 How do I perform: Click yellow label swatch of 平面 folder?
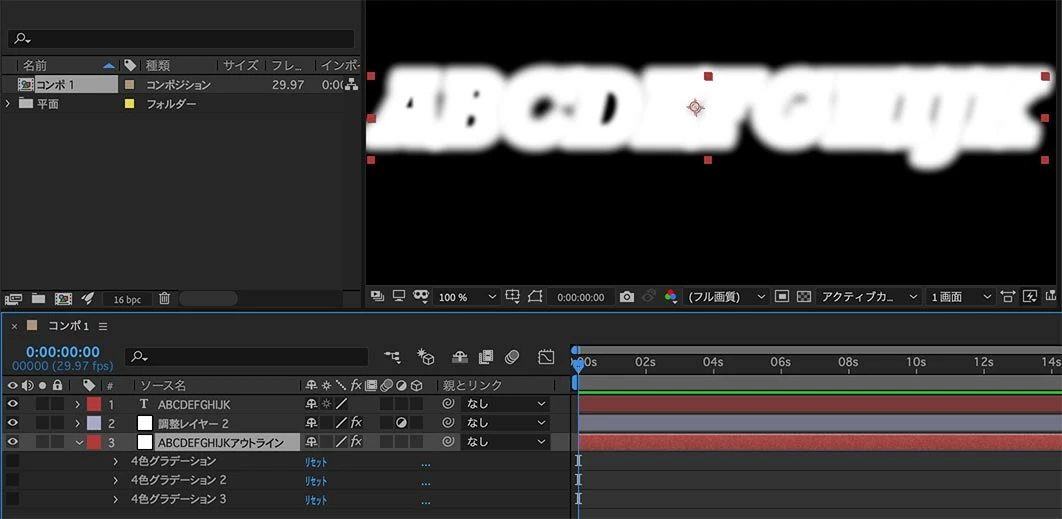tap(129, 104)
